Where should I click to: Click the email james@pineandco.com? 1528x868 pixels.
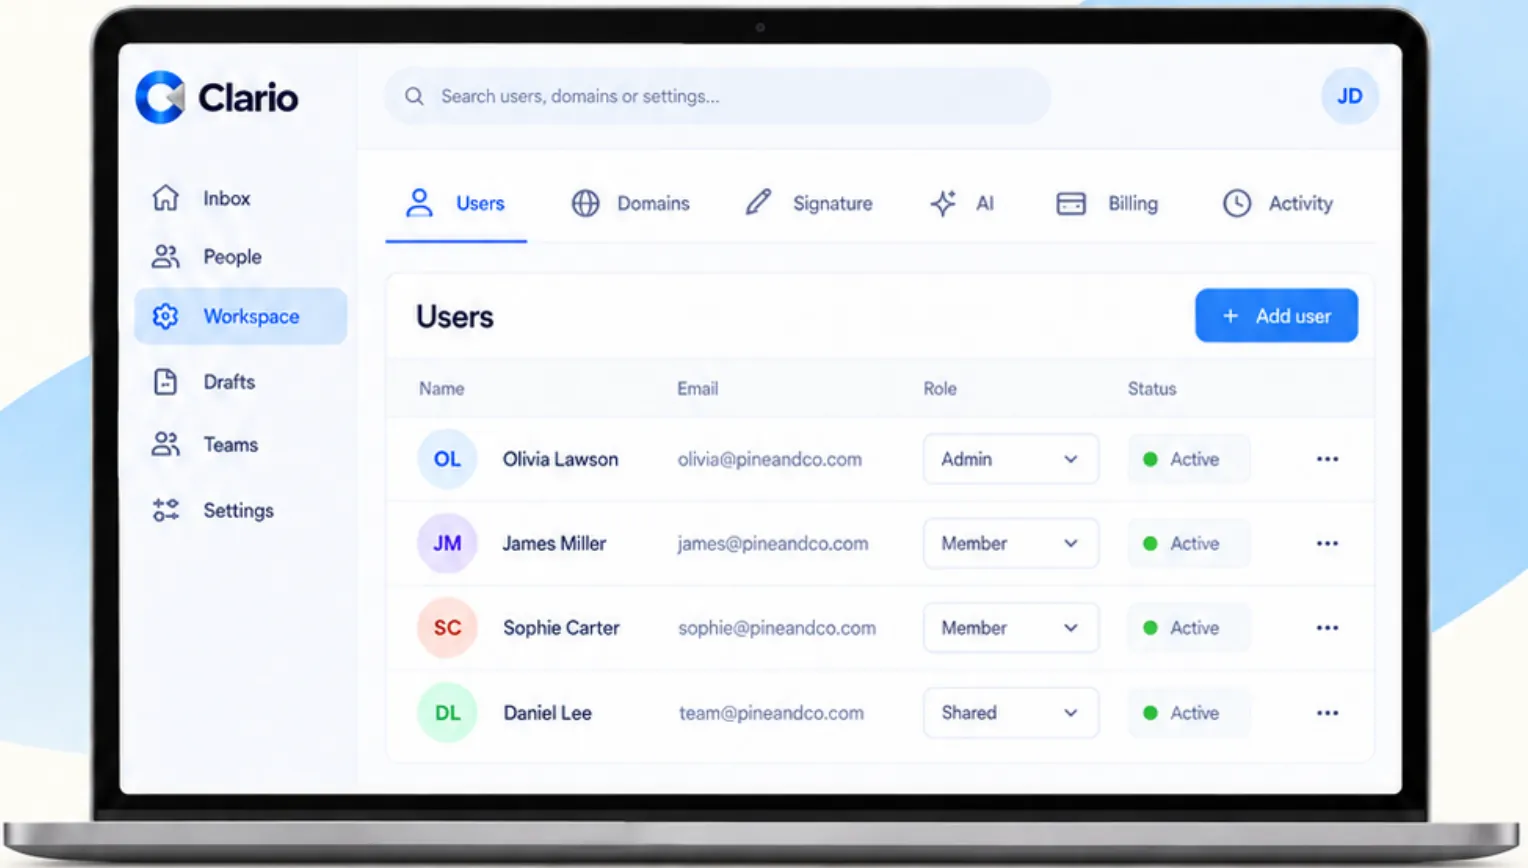772,543
